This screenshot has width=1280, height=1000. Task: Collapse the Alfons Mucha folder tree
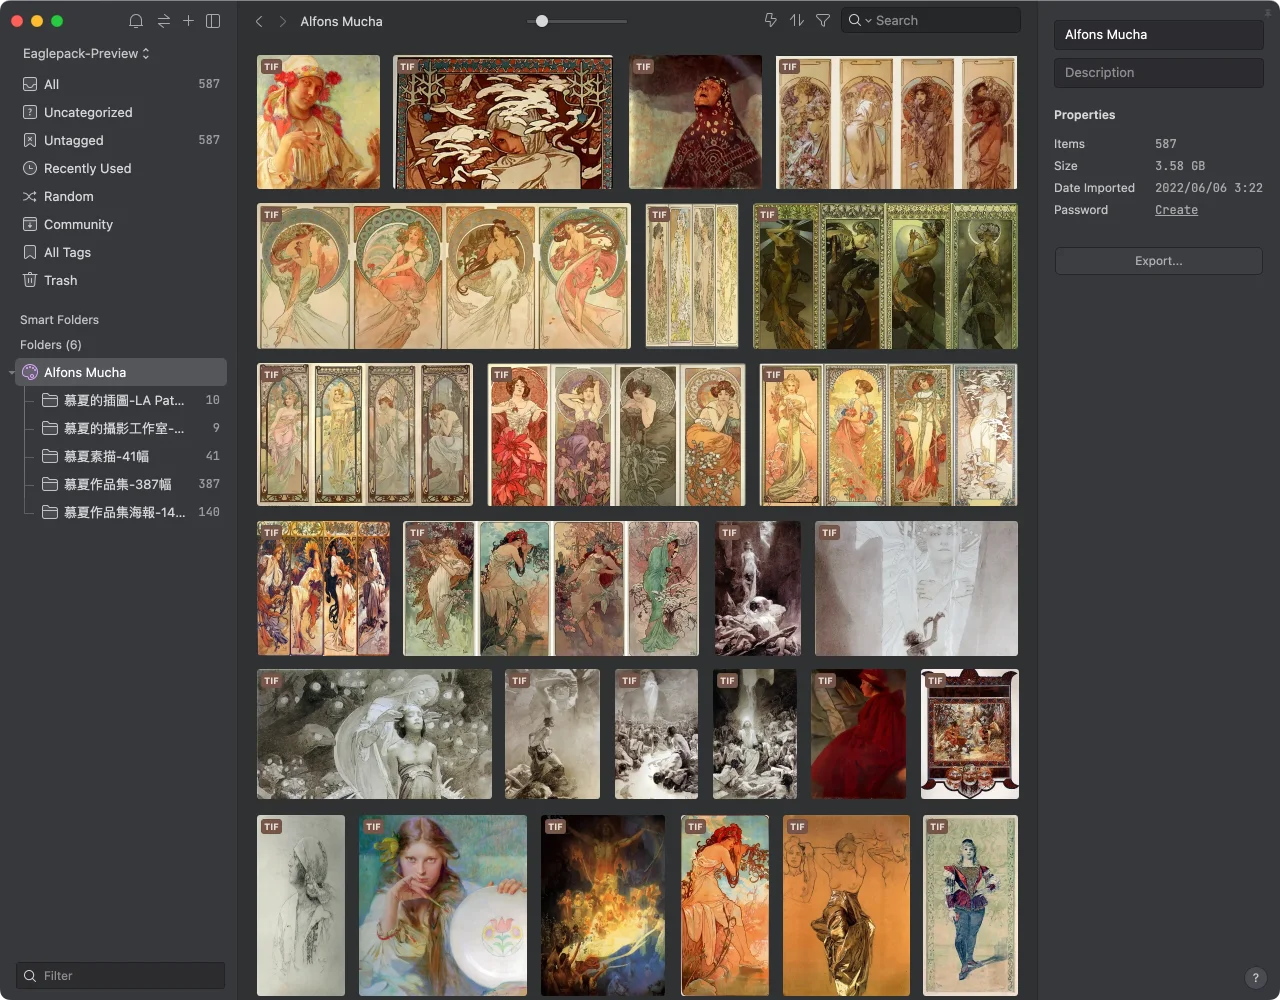pyautogui.click(x=11, y=372)
